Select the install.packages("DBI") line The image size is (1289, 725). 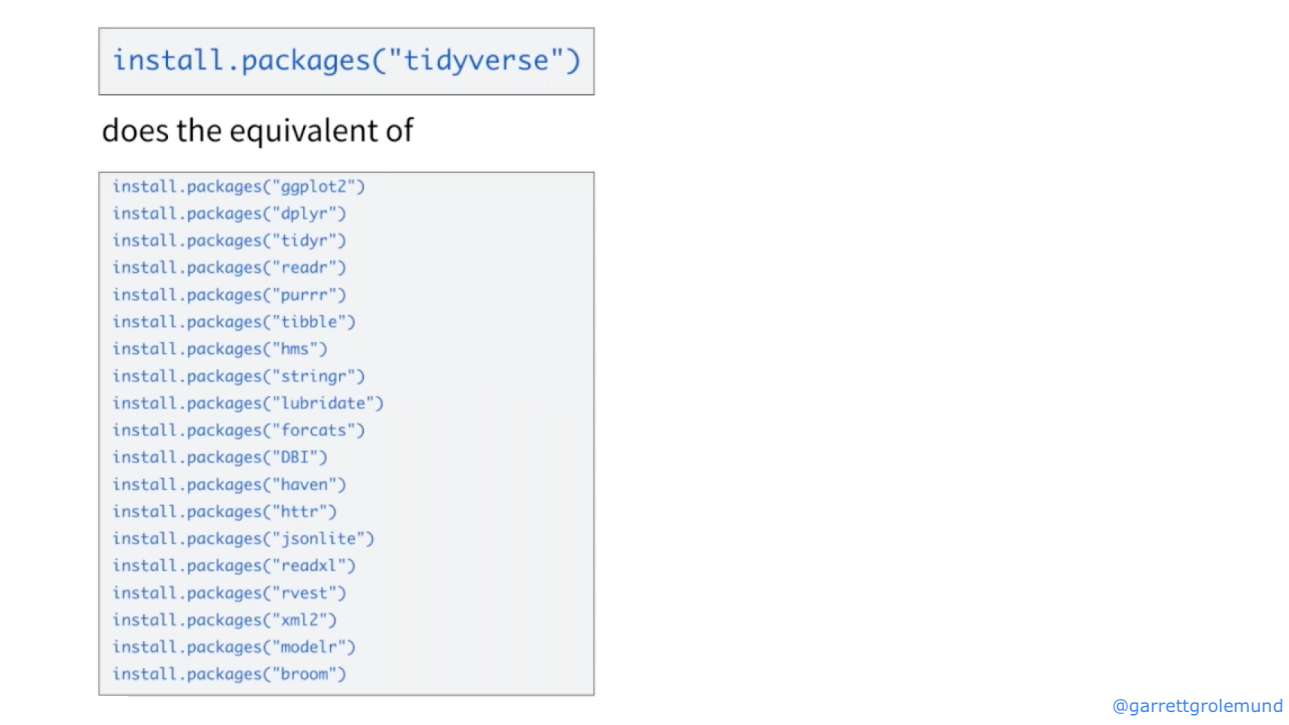pyautogui.click(x=220, y=457)
